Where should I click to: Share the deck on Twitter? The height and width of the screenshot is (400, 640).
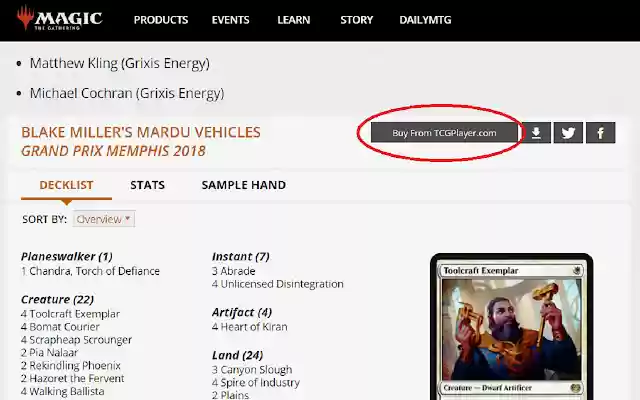pos(568,133)
